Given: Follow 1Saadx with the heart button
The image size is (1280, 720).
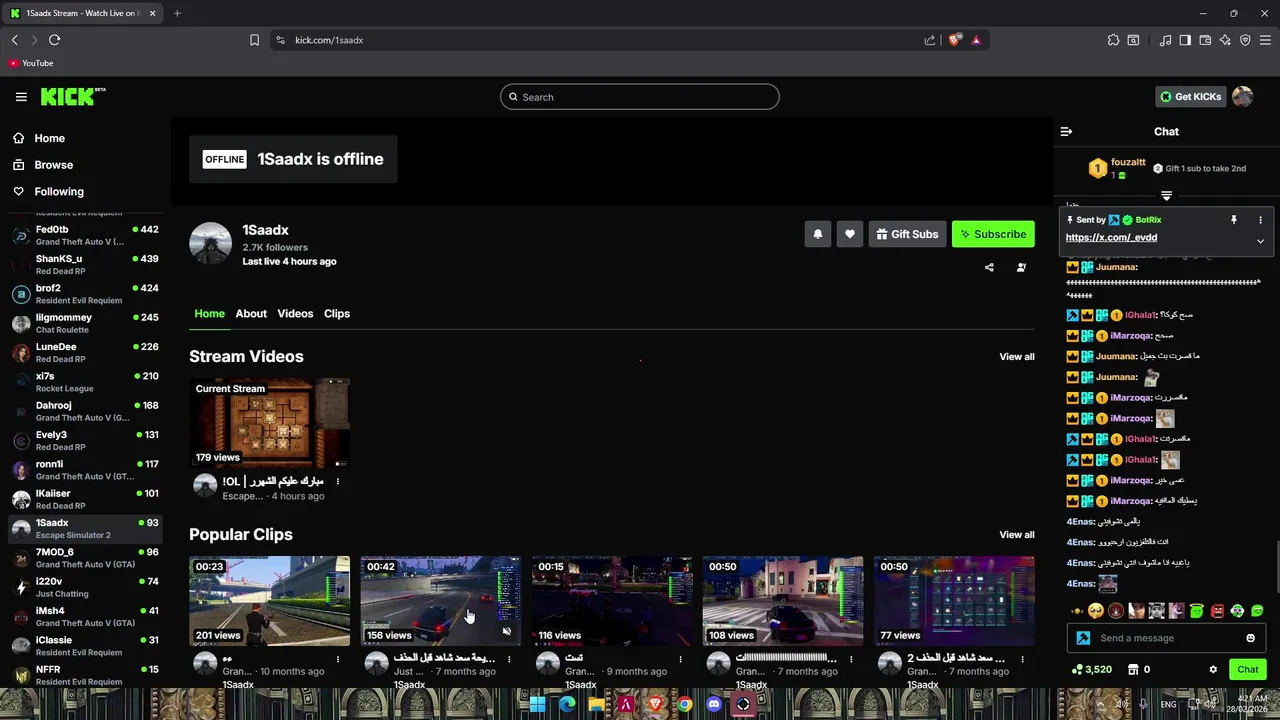Looking at the screenshot, I should pos(849,234).
